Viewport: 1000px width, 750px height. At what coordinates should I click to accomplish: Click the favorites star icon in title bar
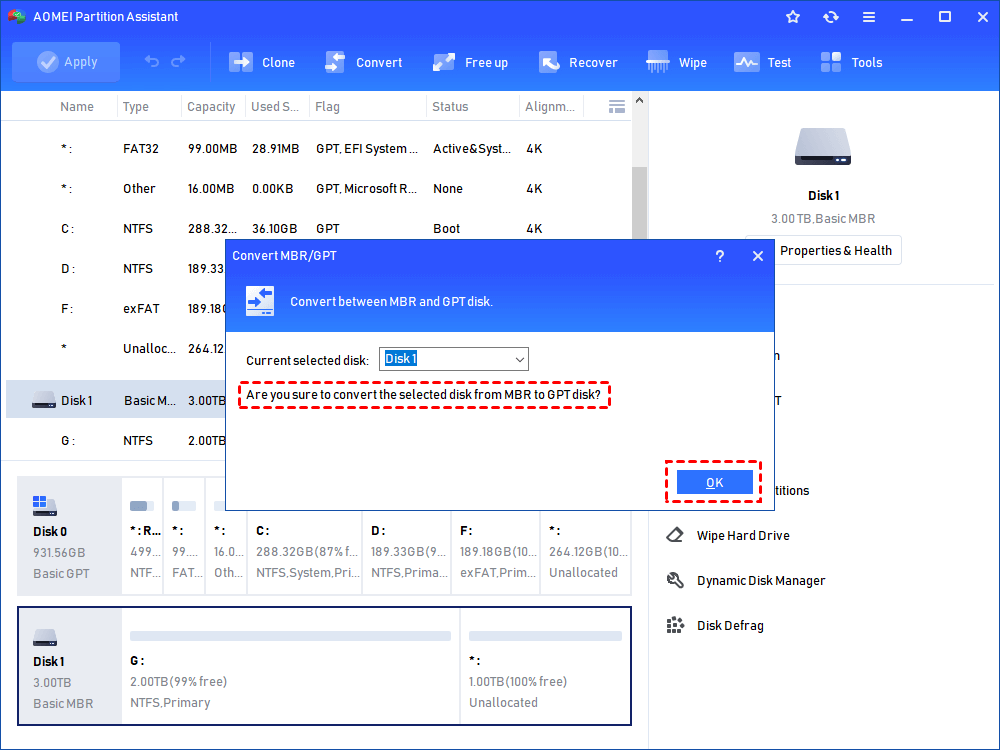(793, 17)
